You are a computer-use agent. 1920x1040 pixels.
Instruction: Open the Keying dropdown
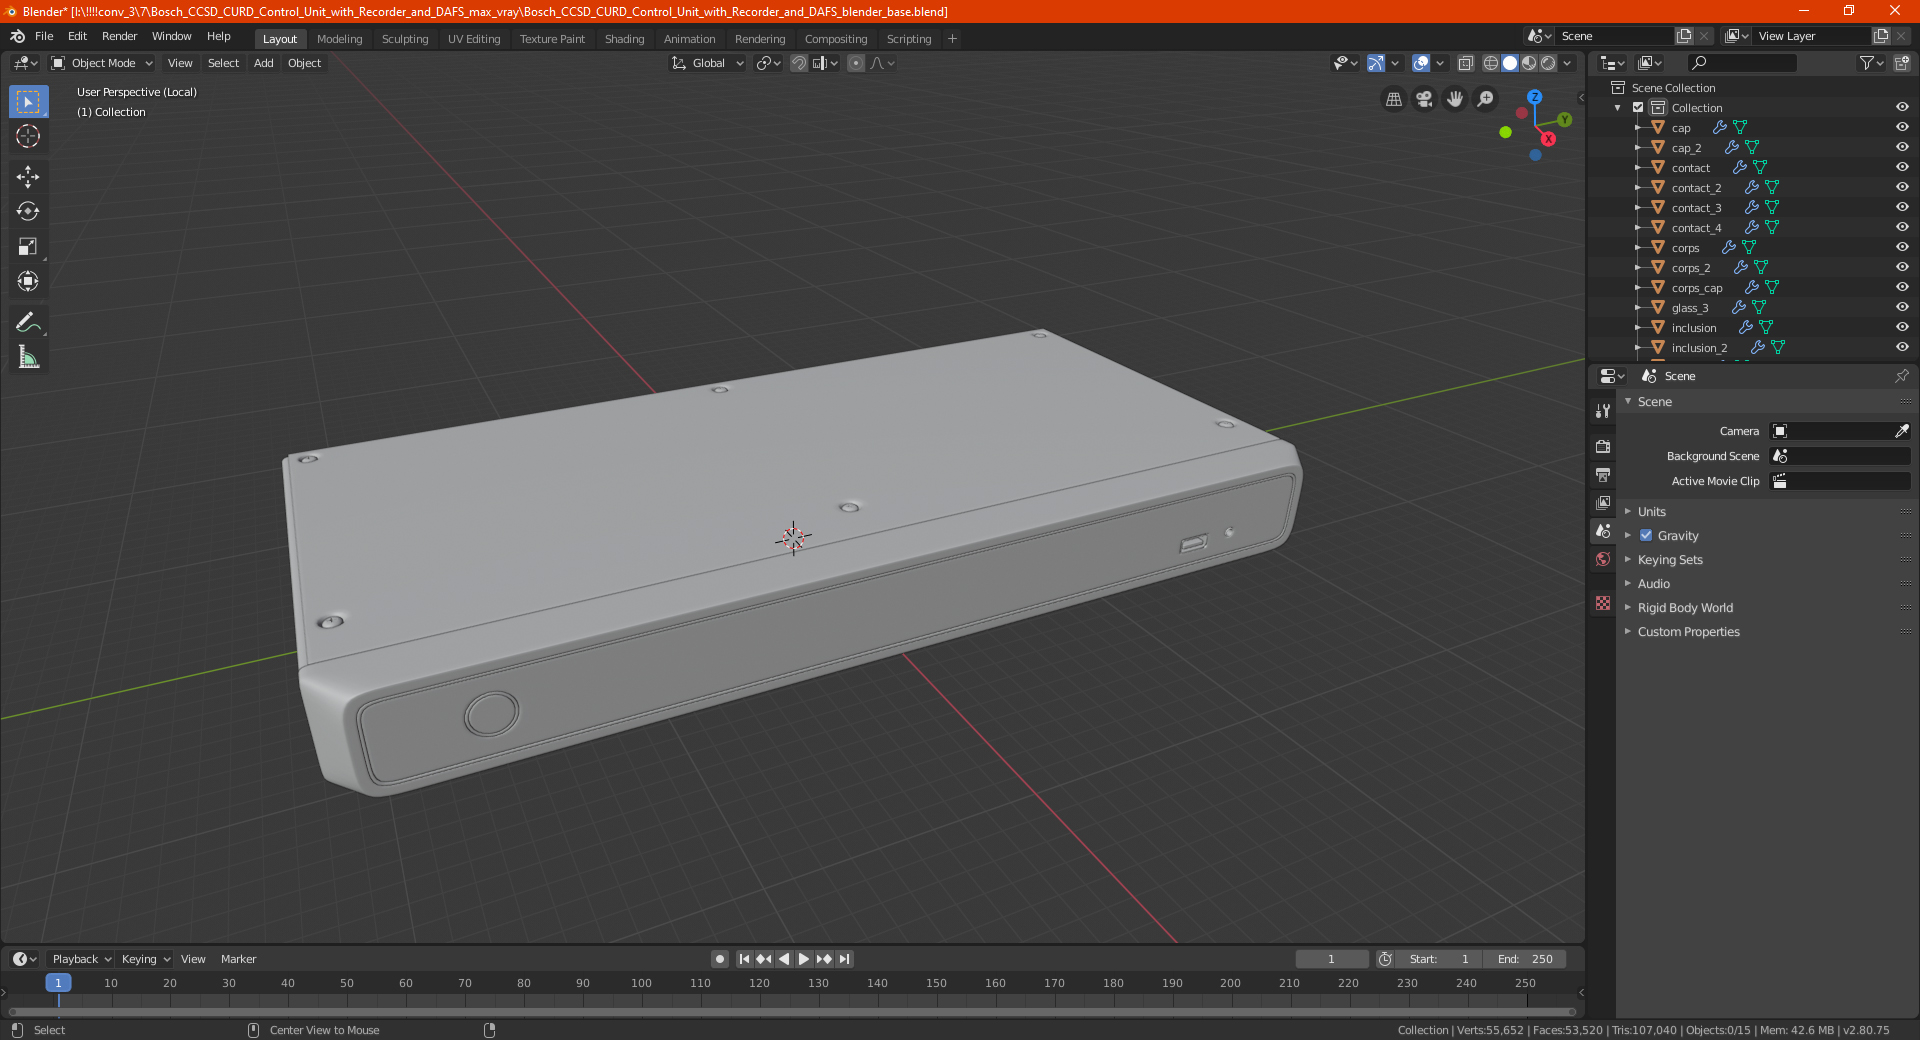coord(145,959)
